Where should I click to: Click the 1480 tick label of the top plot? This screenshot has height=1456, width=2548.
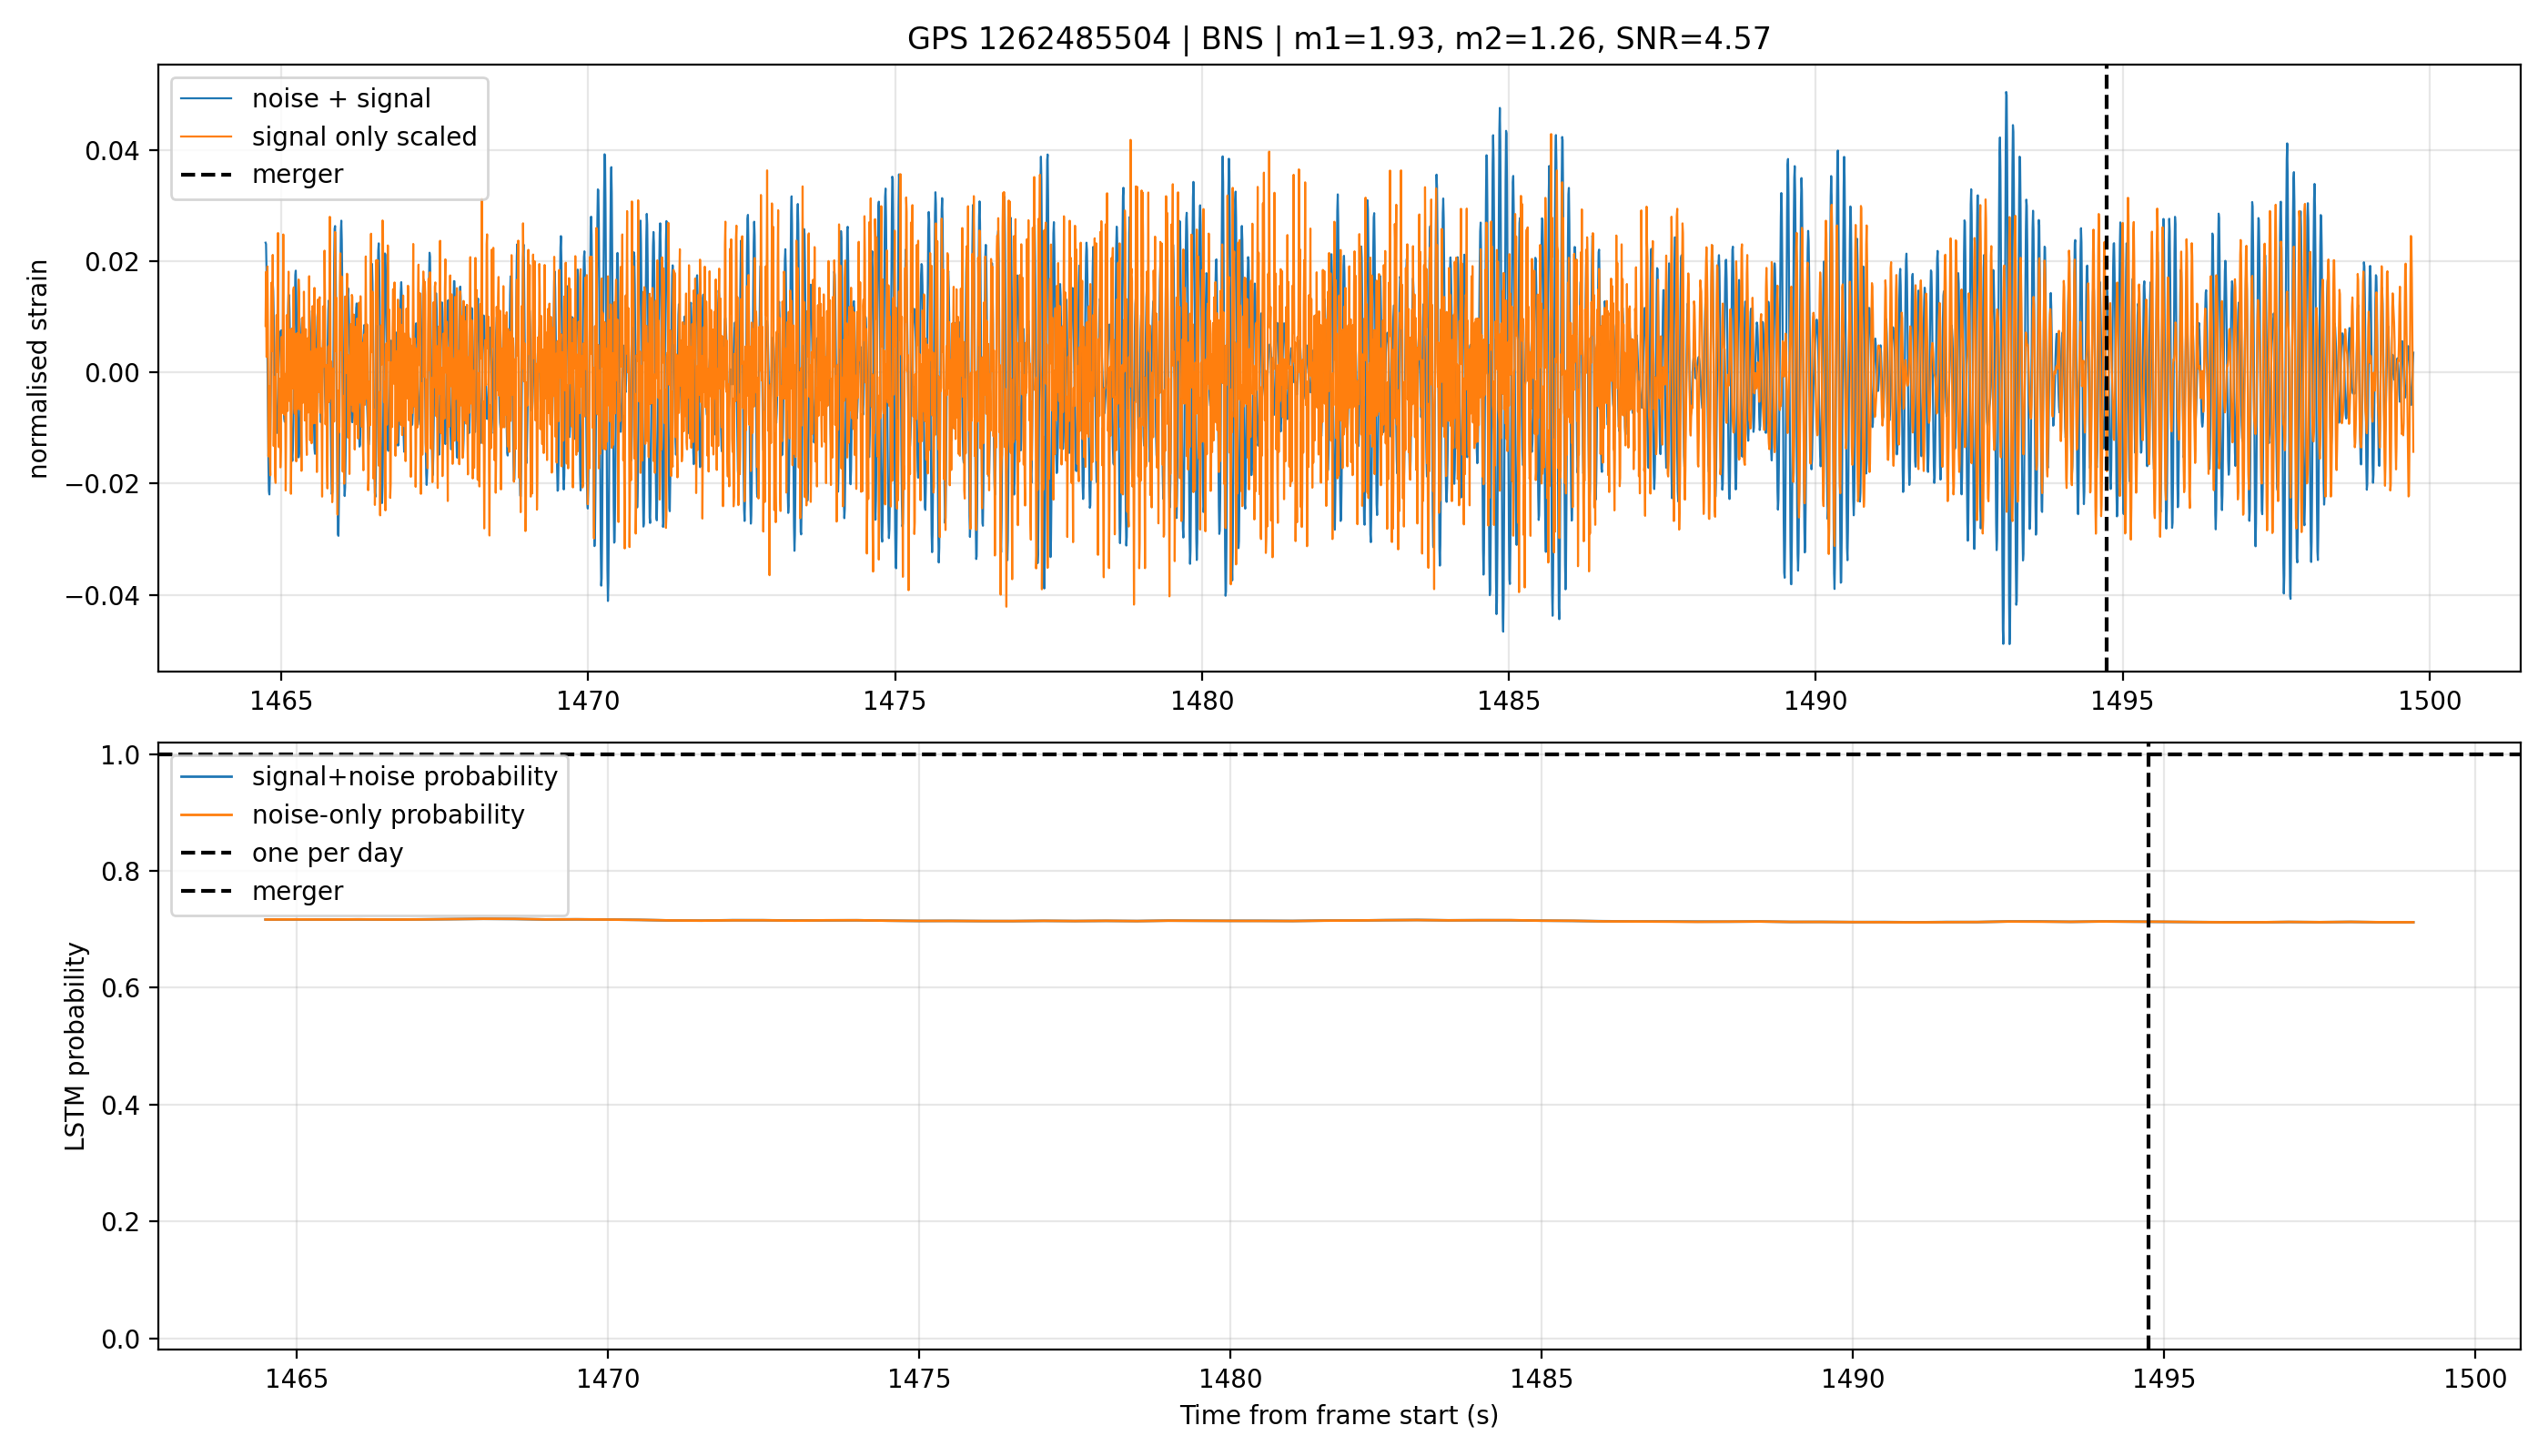pyautogui.click(x=1202, y=701)
